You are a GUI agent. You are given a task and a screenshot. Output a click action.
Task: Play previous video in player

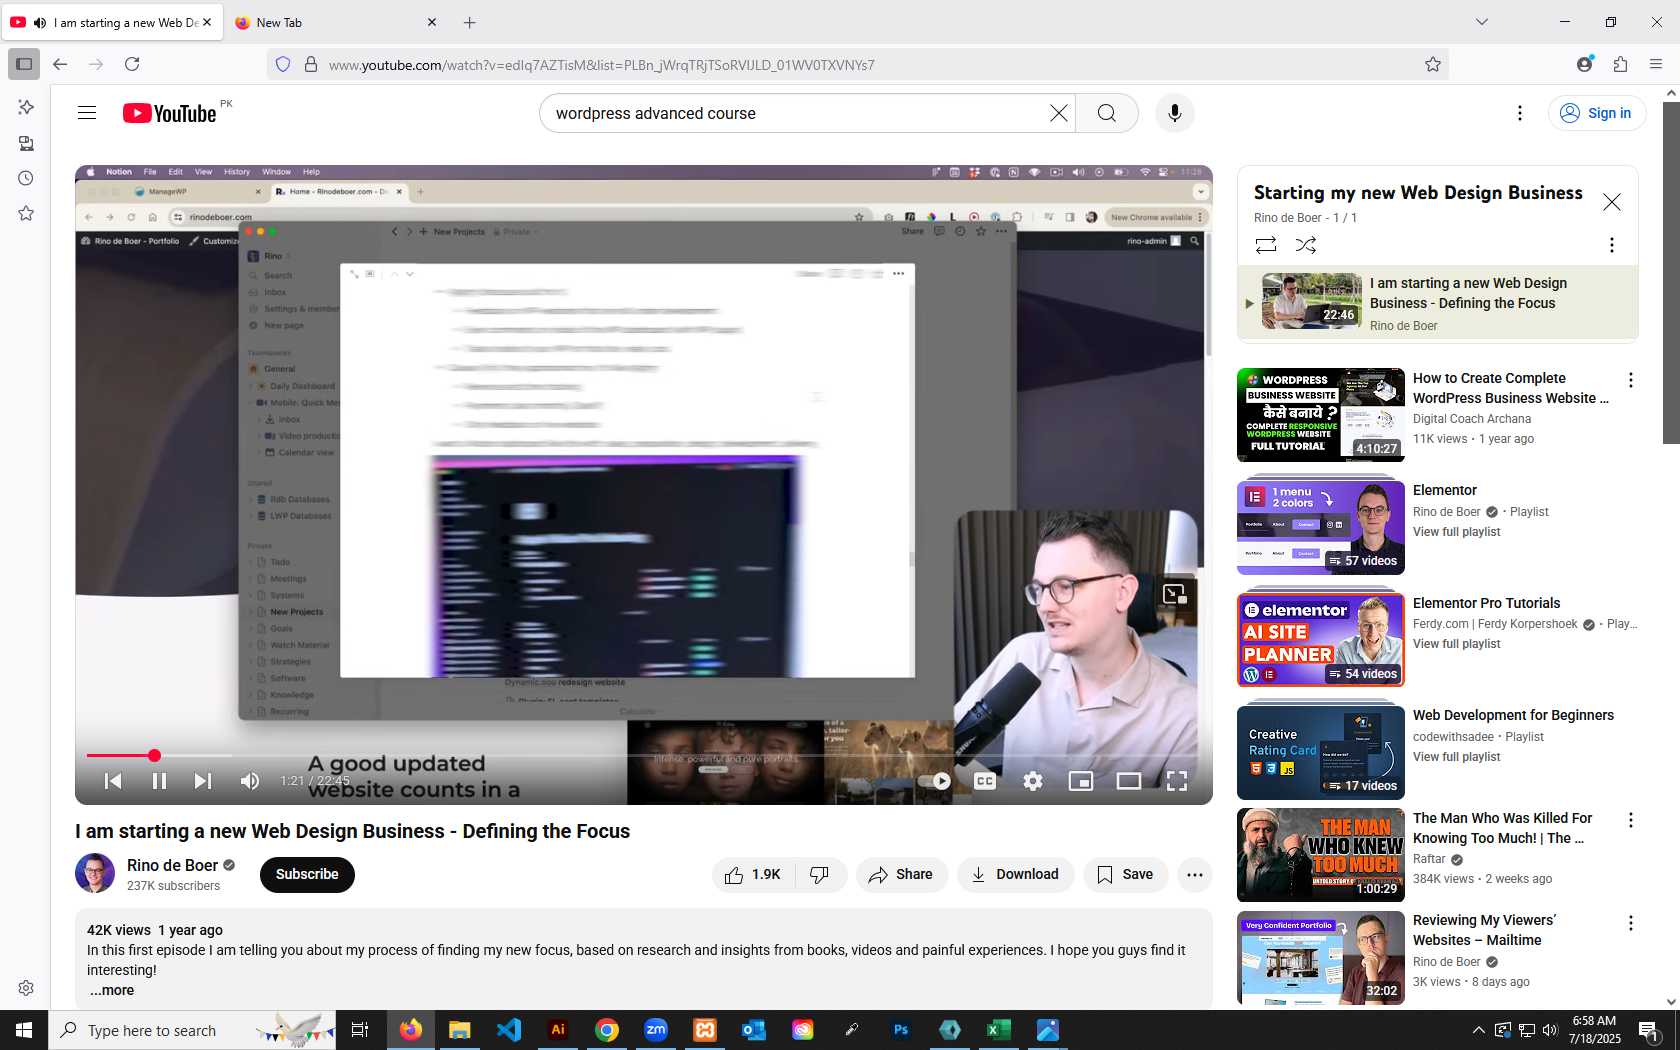click(x=113, y=781)
